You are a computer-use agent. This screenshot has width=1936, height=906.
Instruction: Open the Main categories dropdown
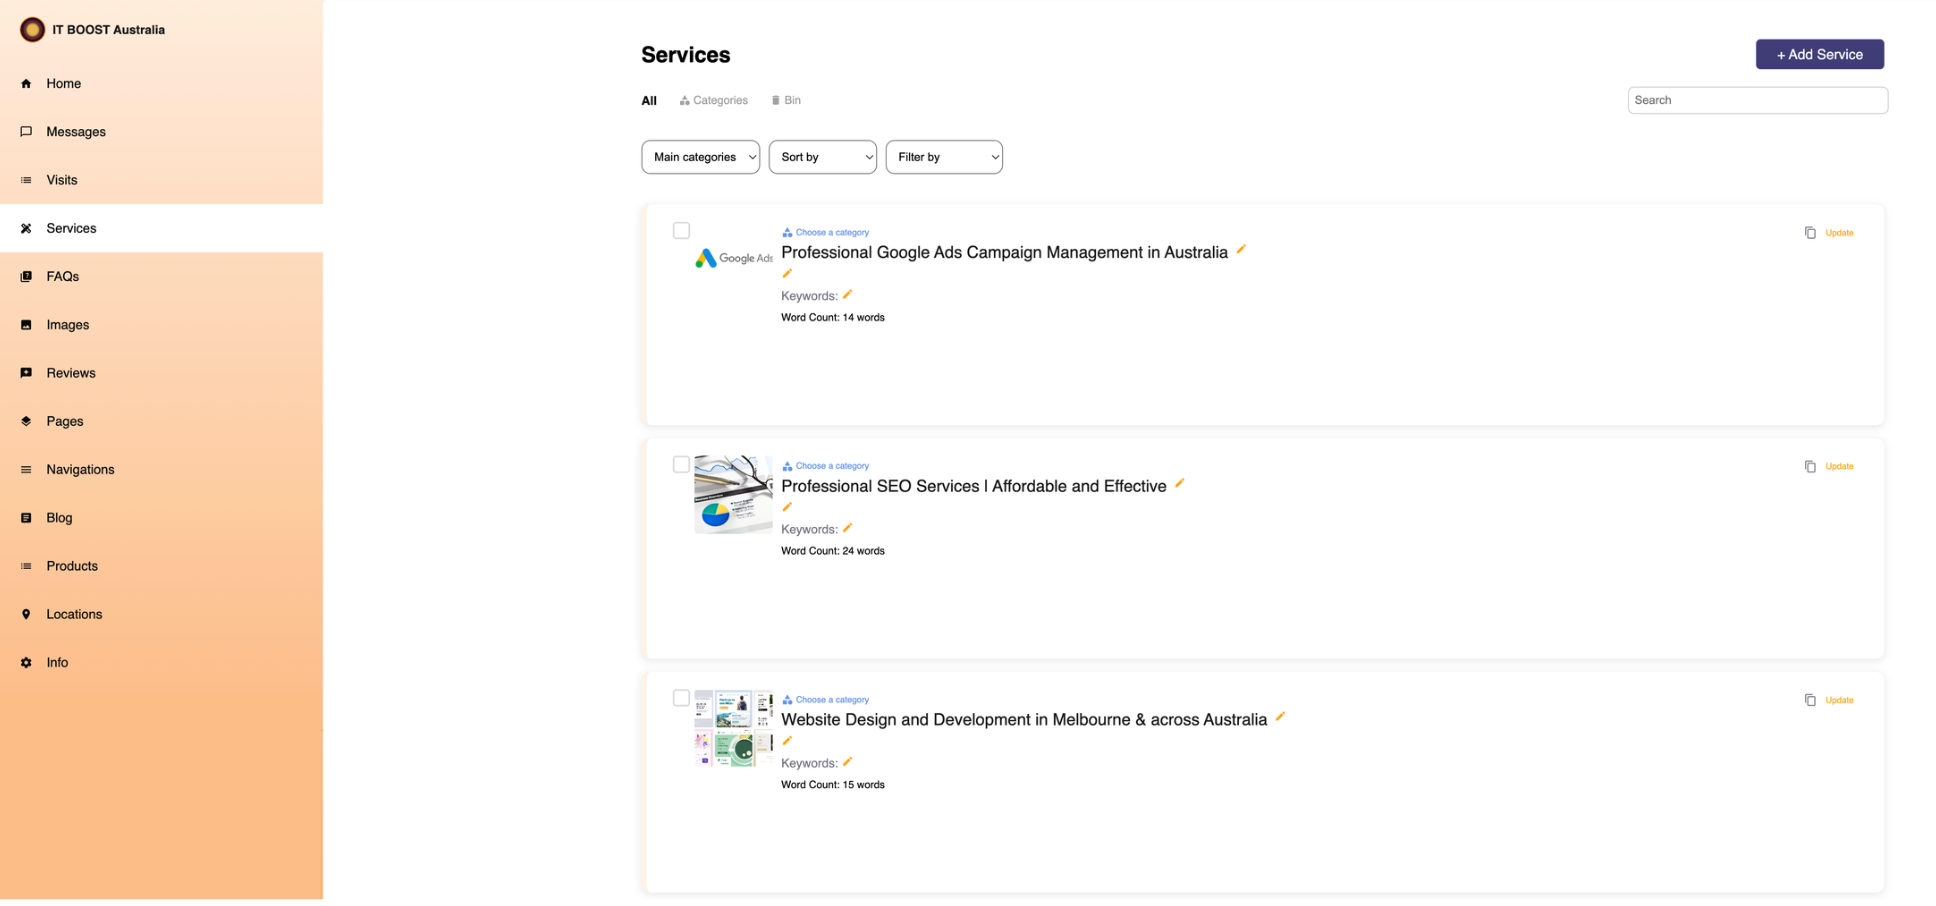pos(700,157)
